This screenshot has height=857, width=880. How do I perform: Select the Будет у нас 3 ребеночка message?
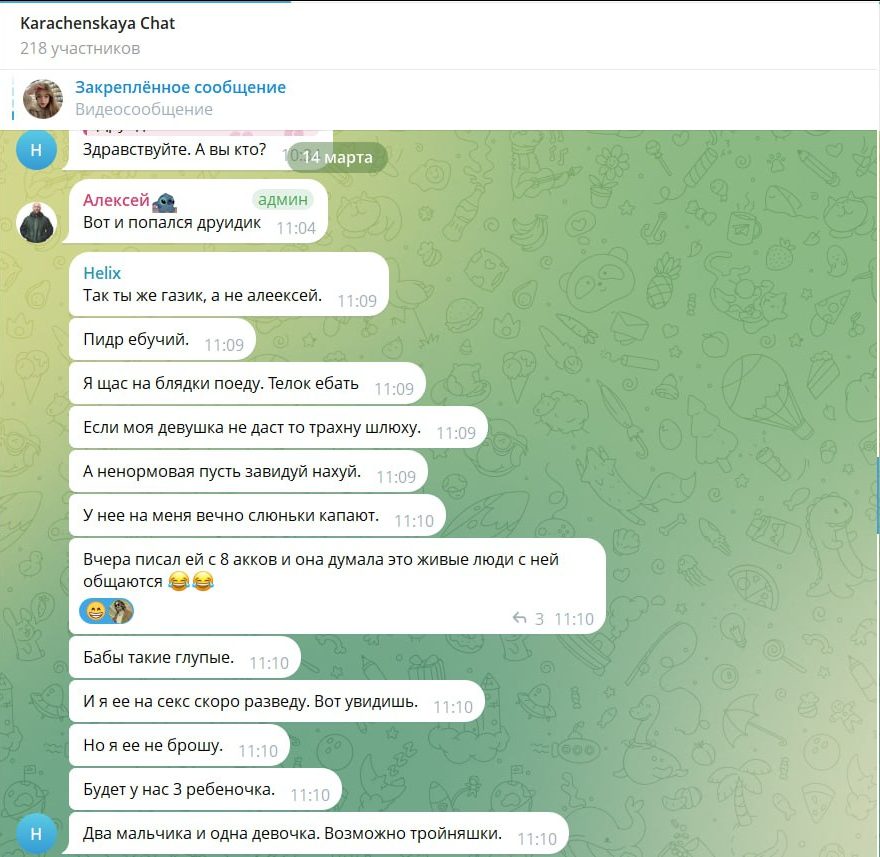tap(205, 790)
